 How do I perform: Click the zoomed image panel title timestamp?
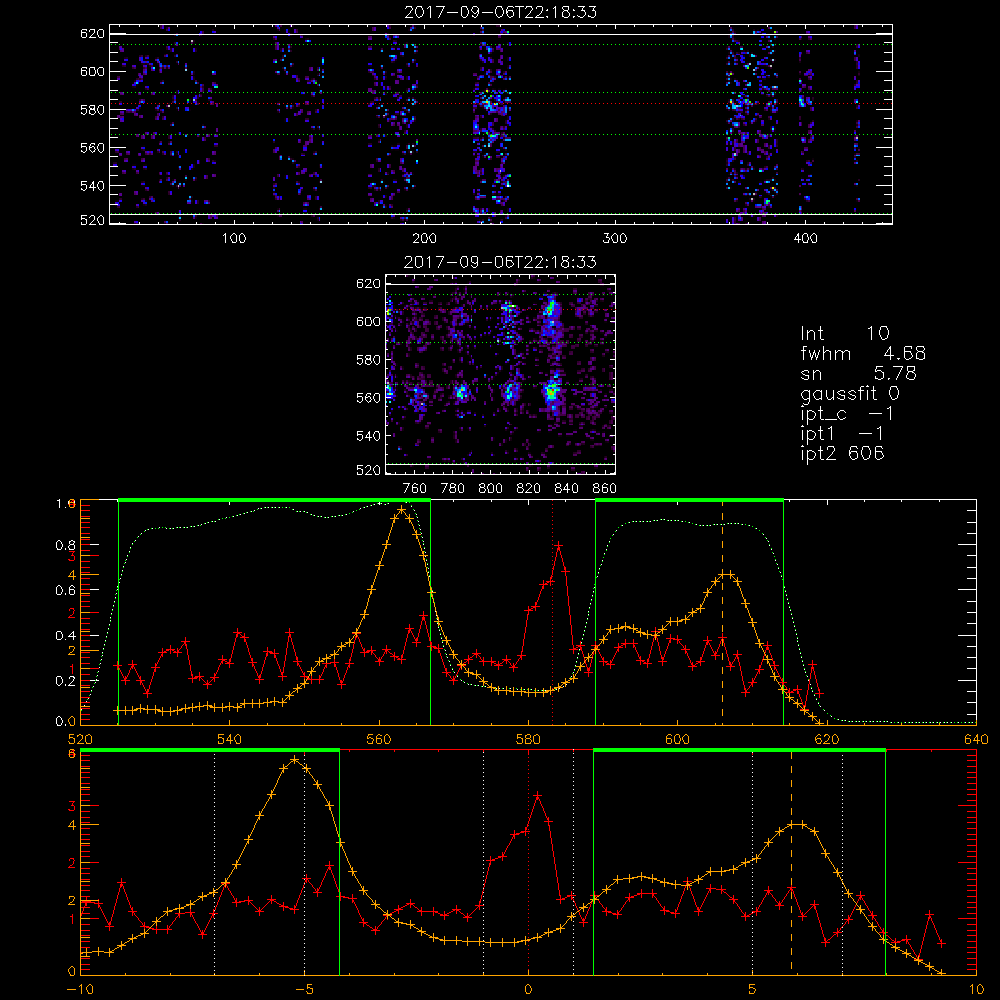click(501, 262)
